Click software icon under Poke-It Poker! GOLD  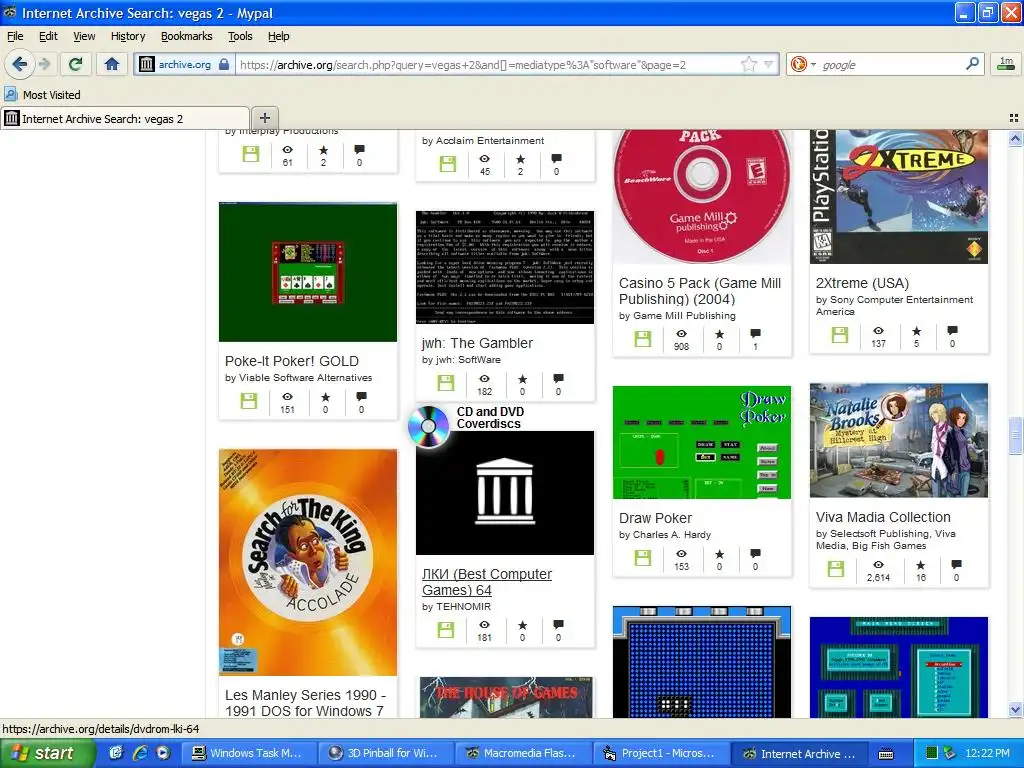(249, 400)
